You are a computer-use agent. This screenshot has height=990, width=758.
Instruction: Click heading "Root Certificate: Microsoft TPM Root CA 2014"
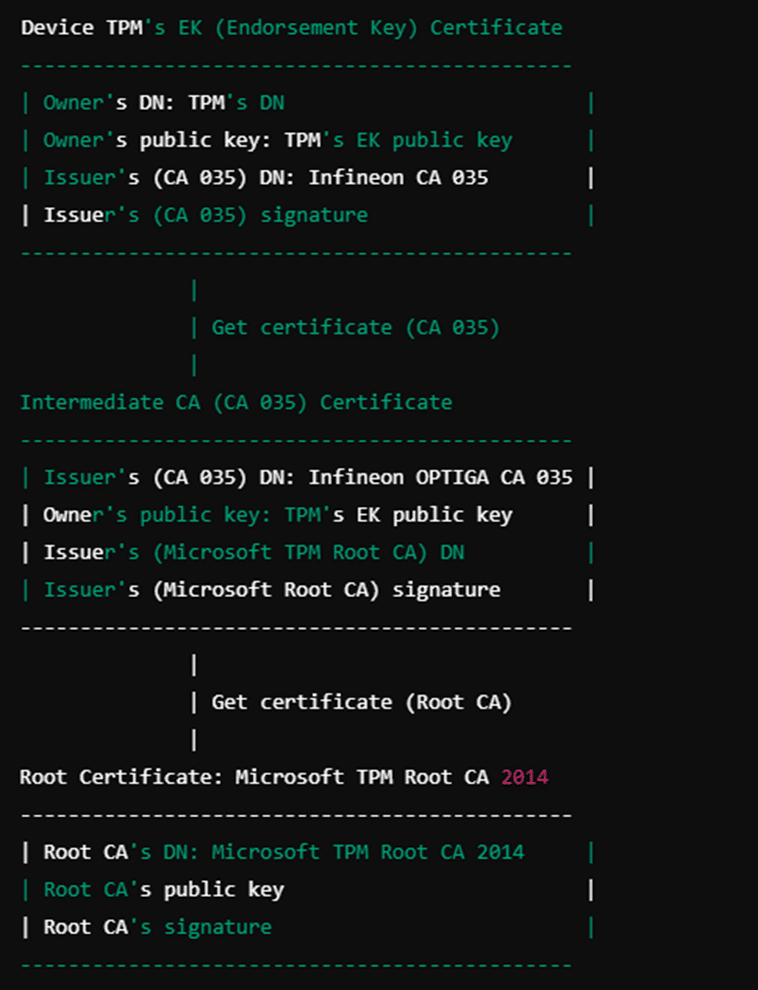click(284, 777)
